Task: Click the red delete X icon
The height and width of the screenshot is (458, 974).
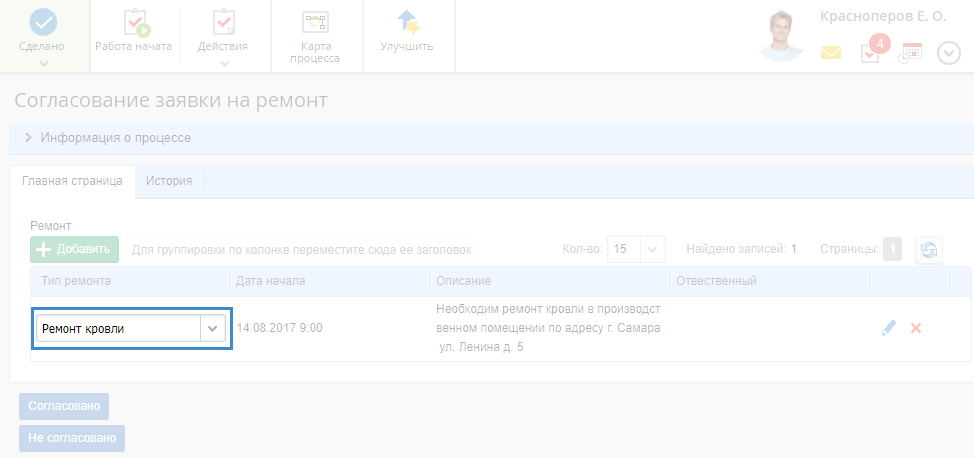Action: pos(916,328)
